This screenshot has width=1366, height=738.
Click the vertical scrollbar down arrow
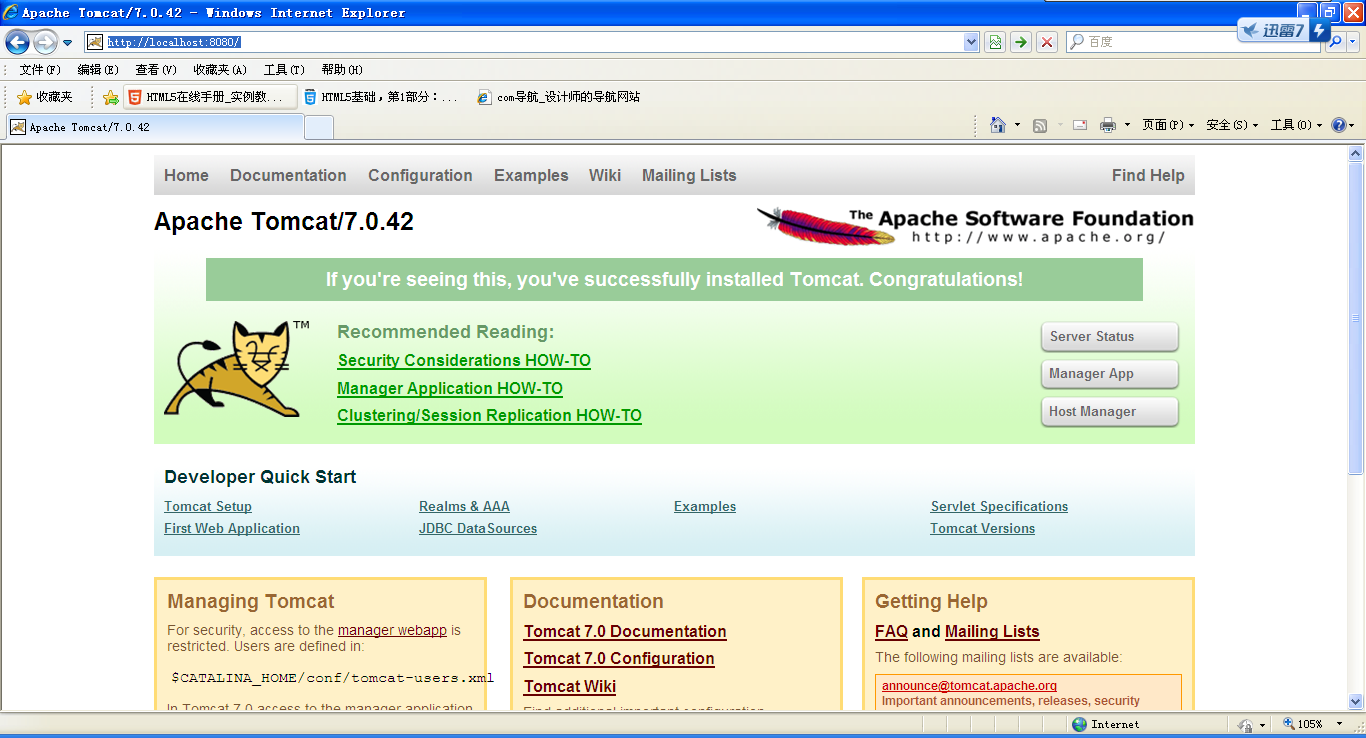pos(1356,702)
